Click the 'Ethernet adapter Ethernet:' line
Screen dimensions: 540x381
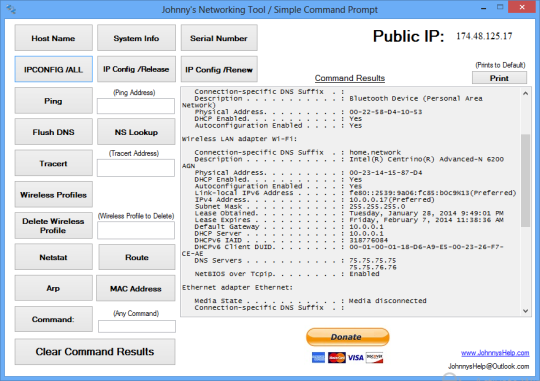point(237,287)
